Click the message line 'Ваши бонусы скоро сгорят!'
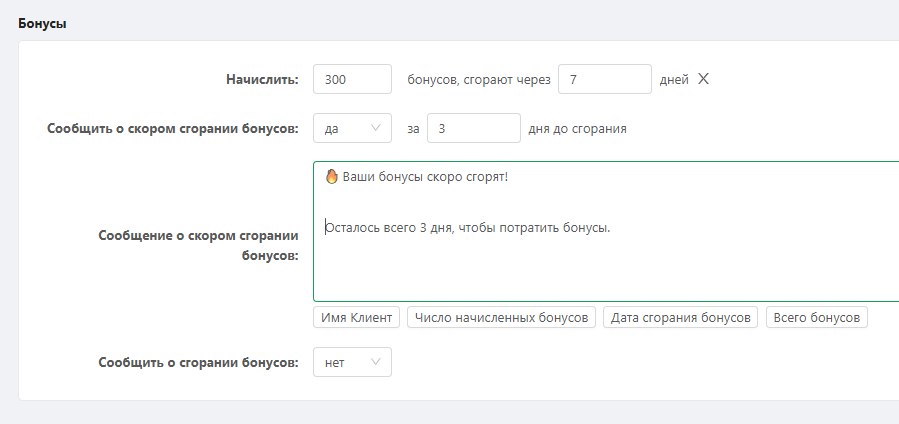899x424 pixels. point(425,177)
